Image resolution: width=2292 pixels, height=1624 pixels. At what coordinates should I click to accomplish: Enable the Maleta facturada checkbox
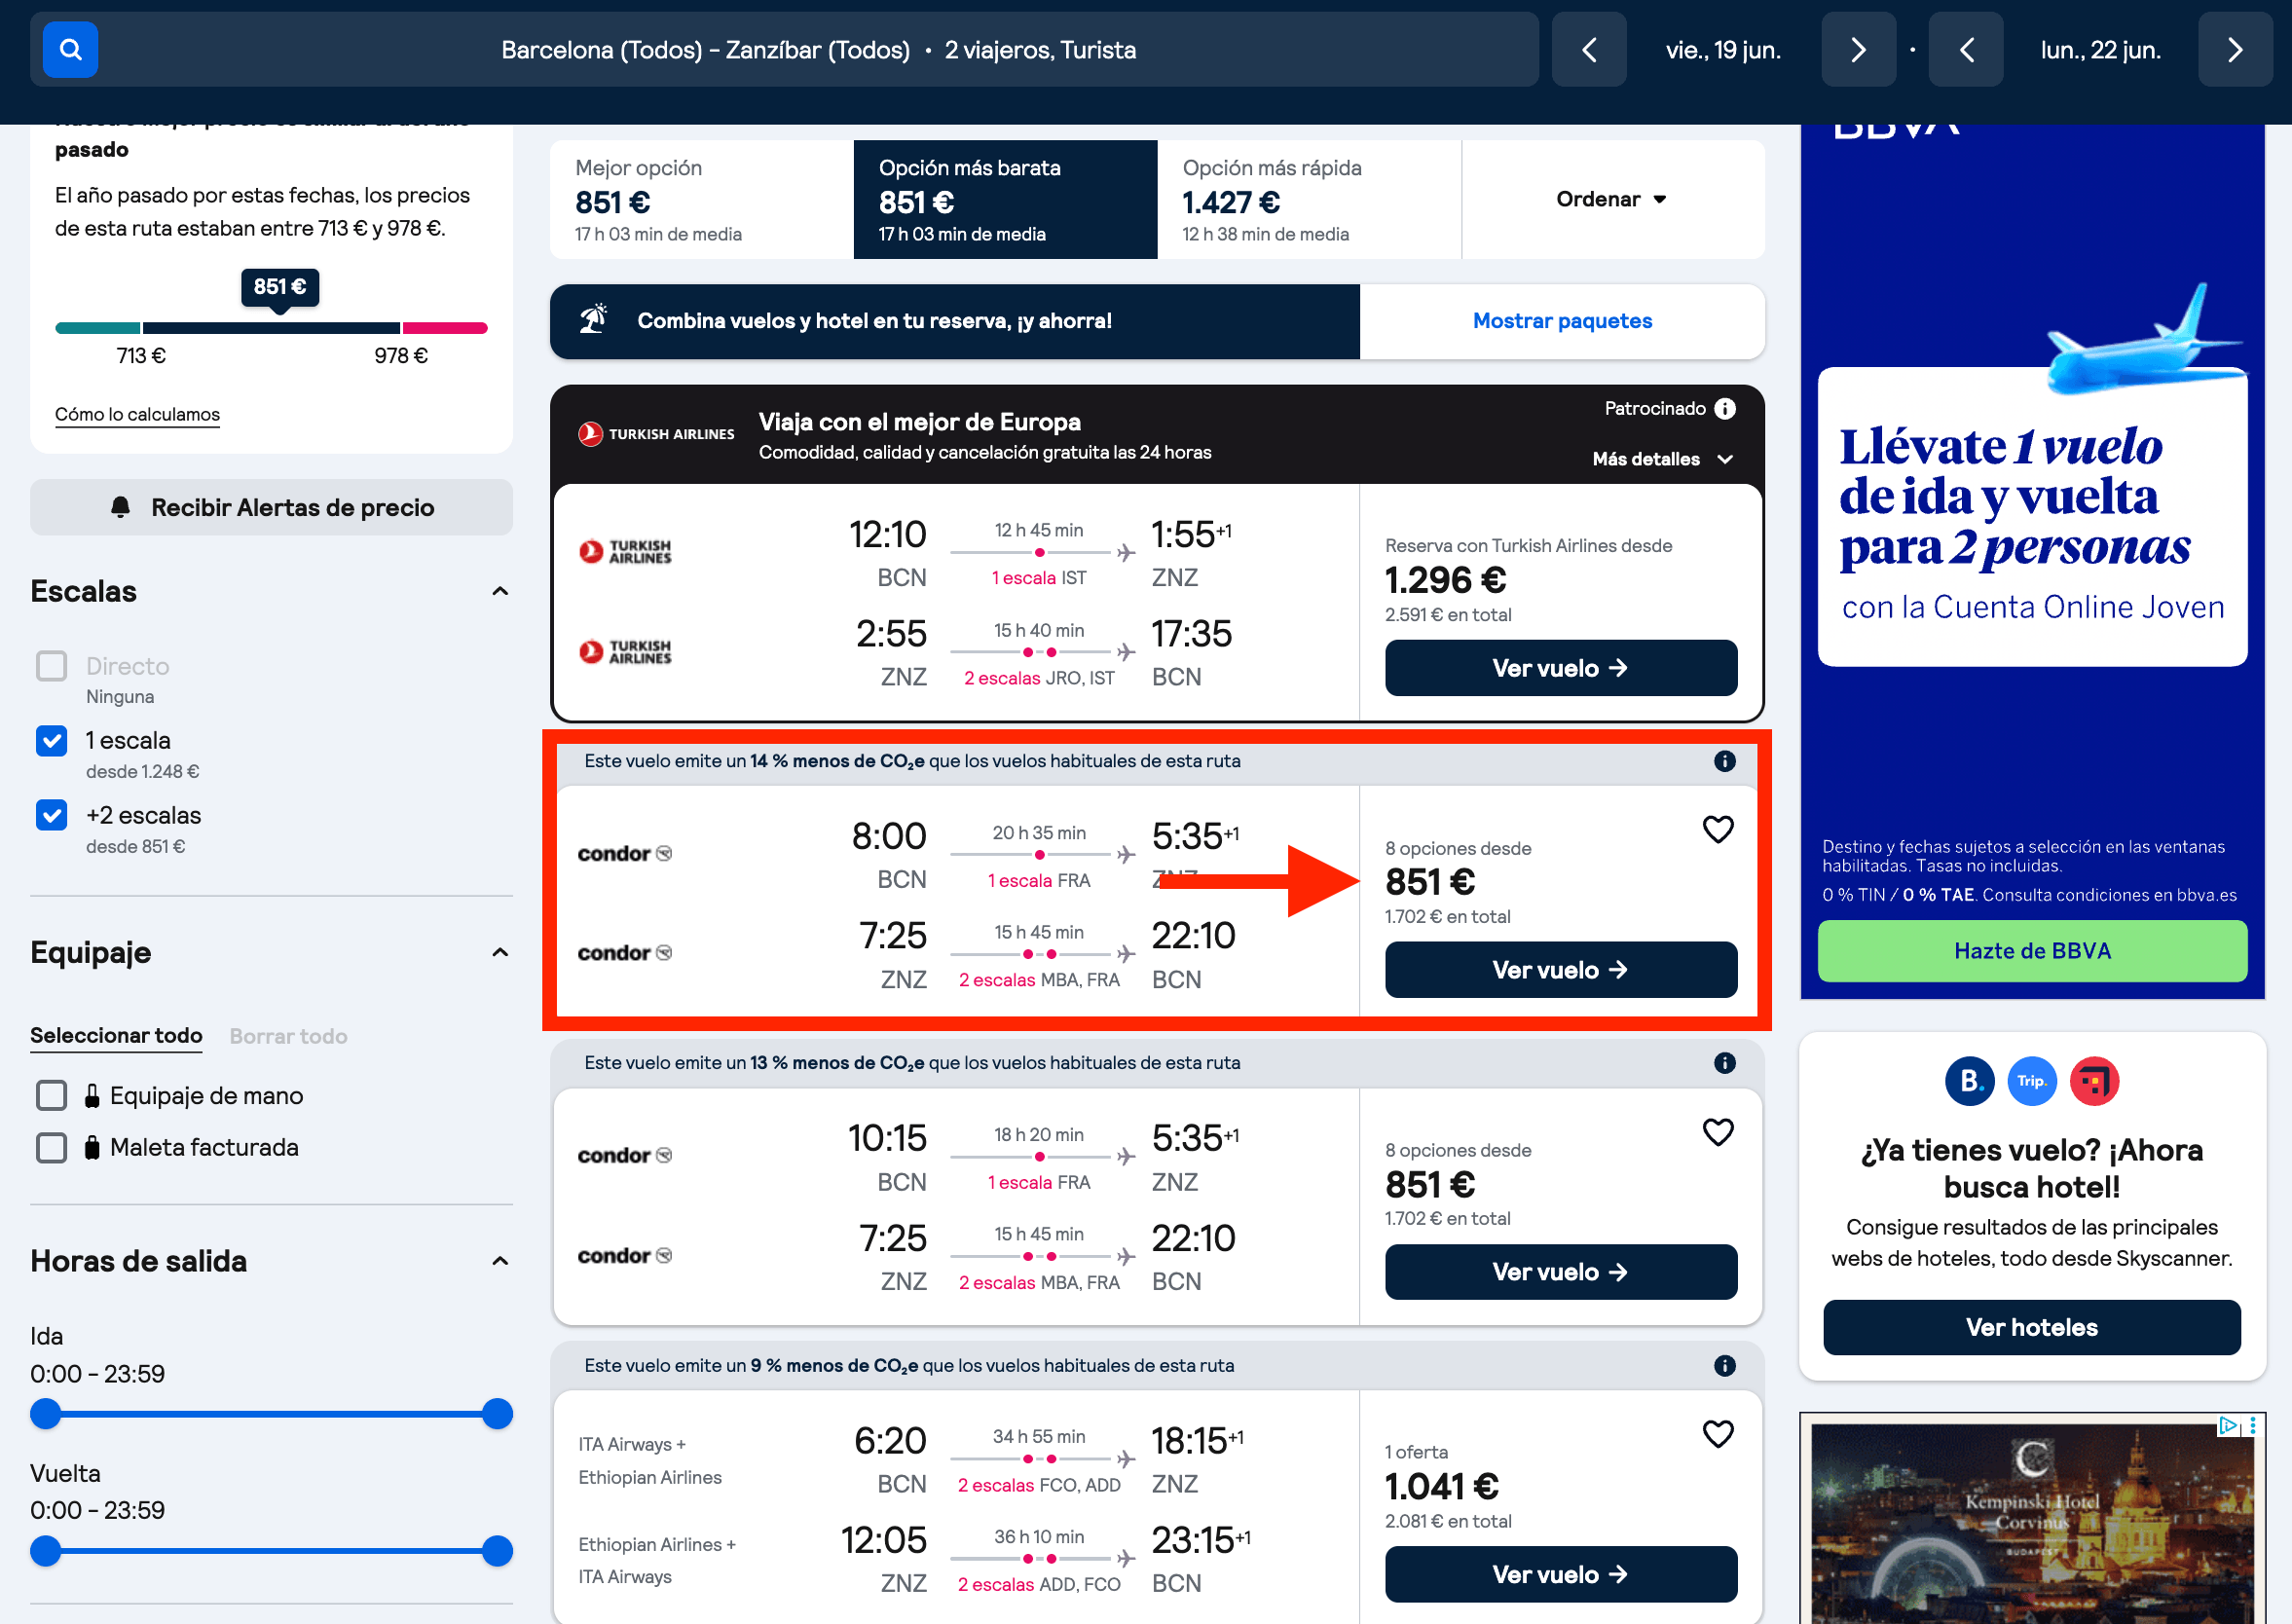pyautogui.click(x=51, y=1148)
